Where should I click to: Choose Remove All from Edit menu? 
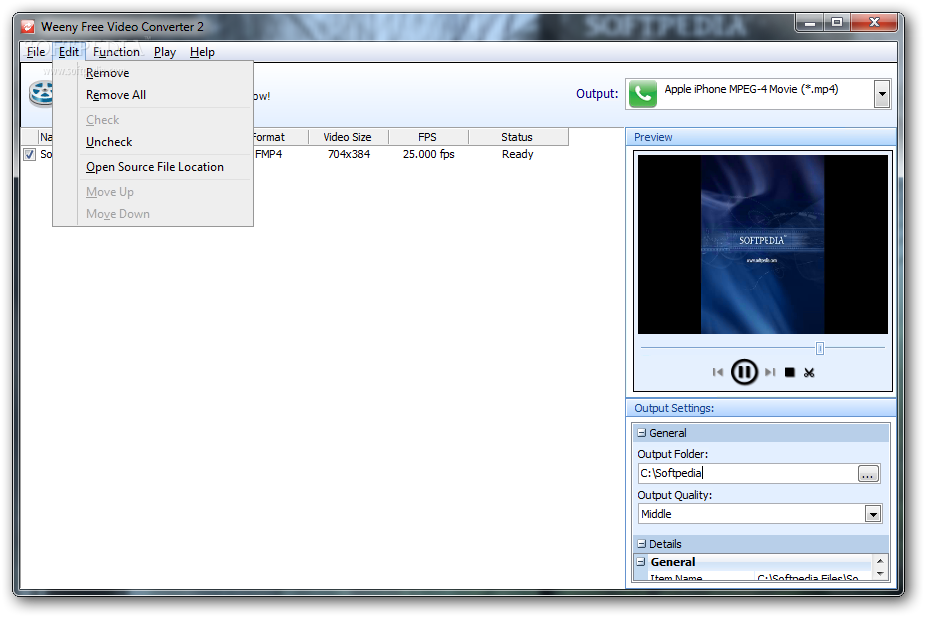point(116,95)
